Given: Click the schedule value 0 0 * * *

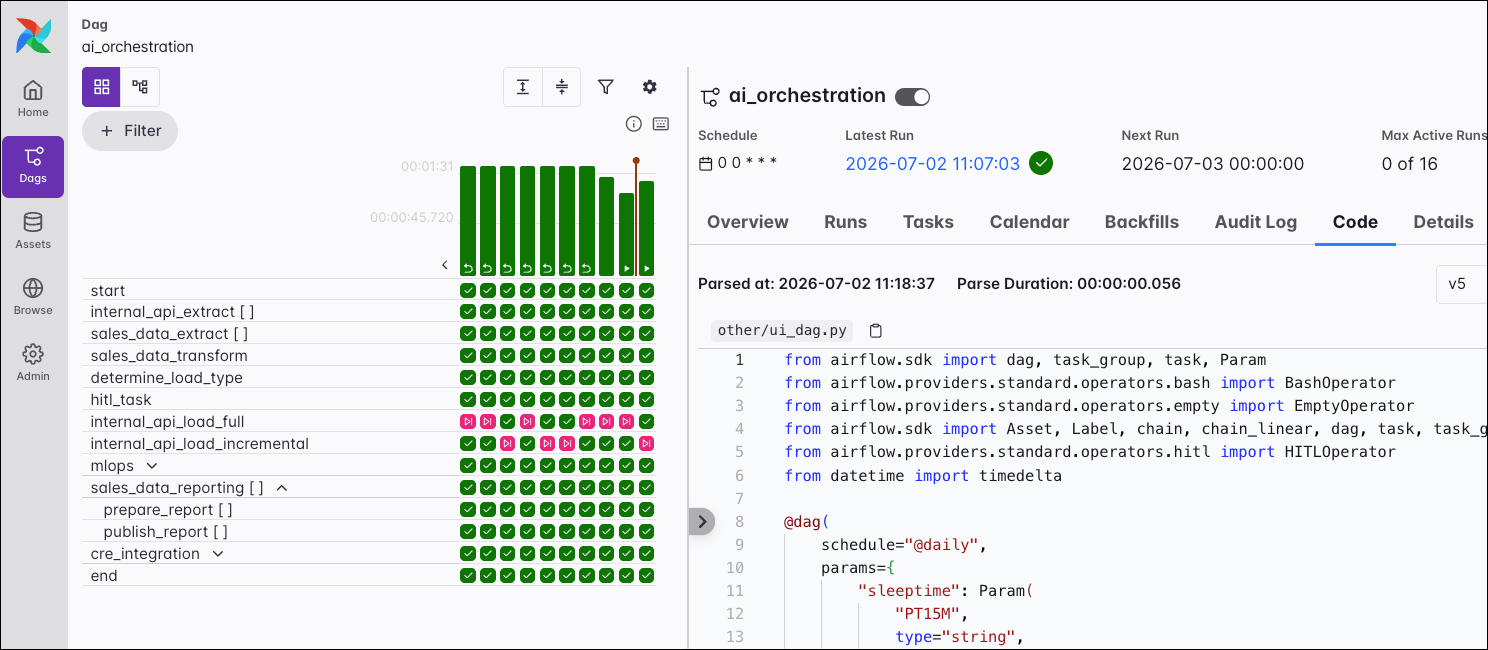Looking at the screenshot, I should (747, 163).
